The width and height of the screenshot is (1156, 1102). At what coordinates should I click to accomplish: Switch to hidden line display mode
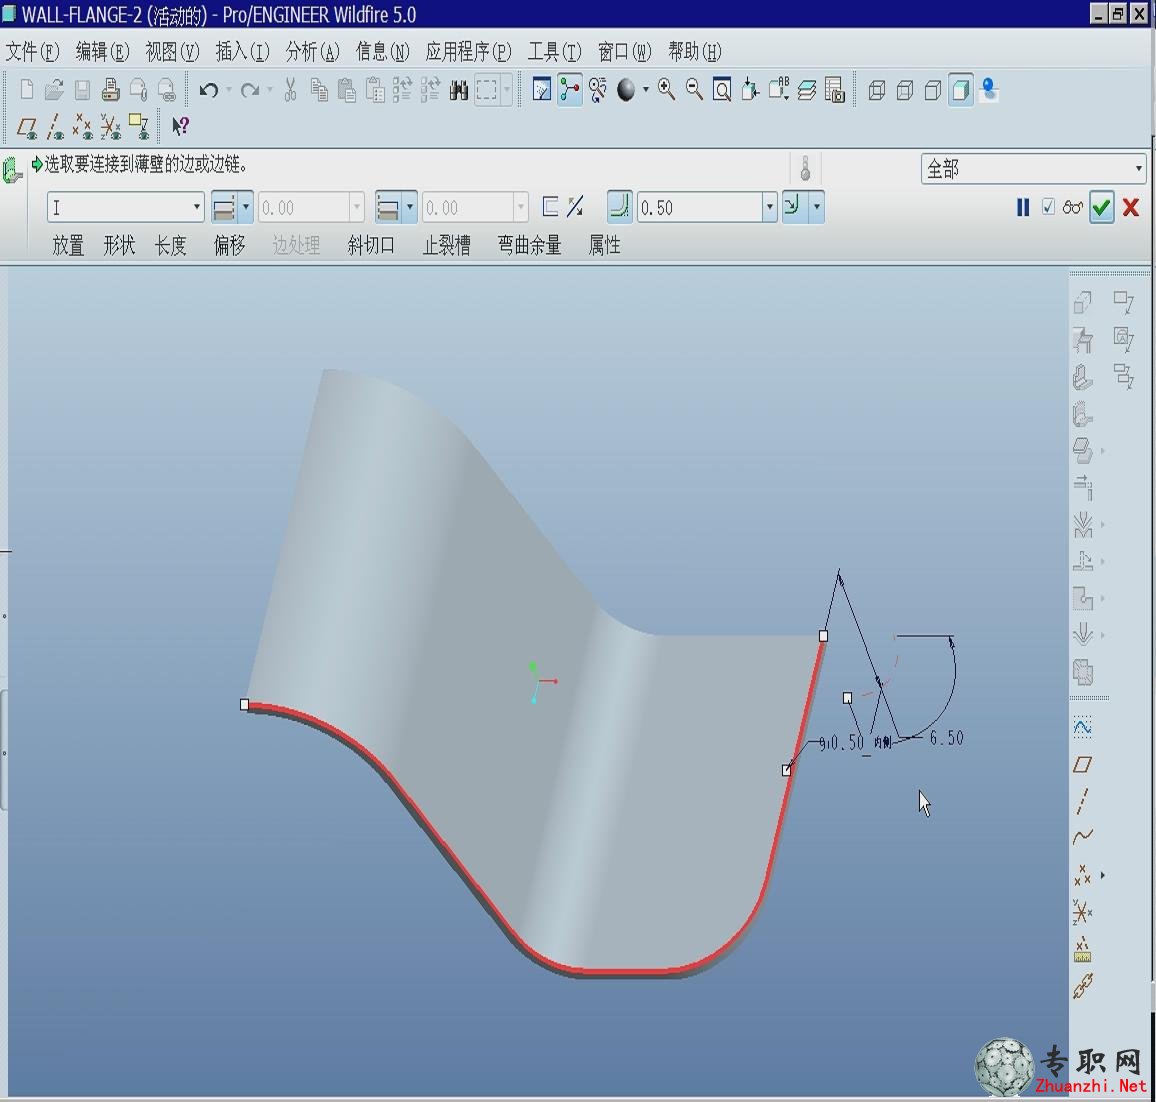click(x=905, y=91)
